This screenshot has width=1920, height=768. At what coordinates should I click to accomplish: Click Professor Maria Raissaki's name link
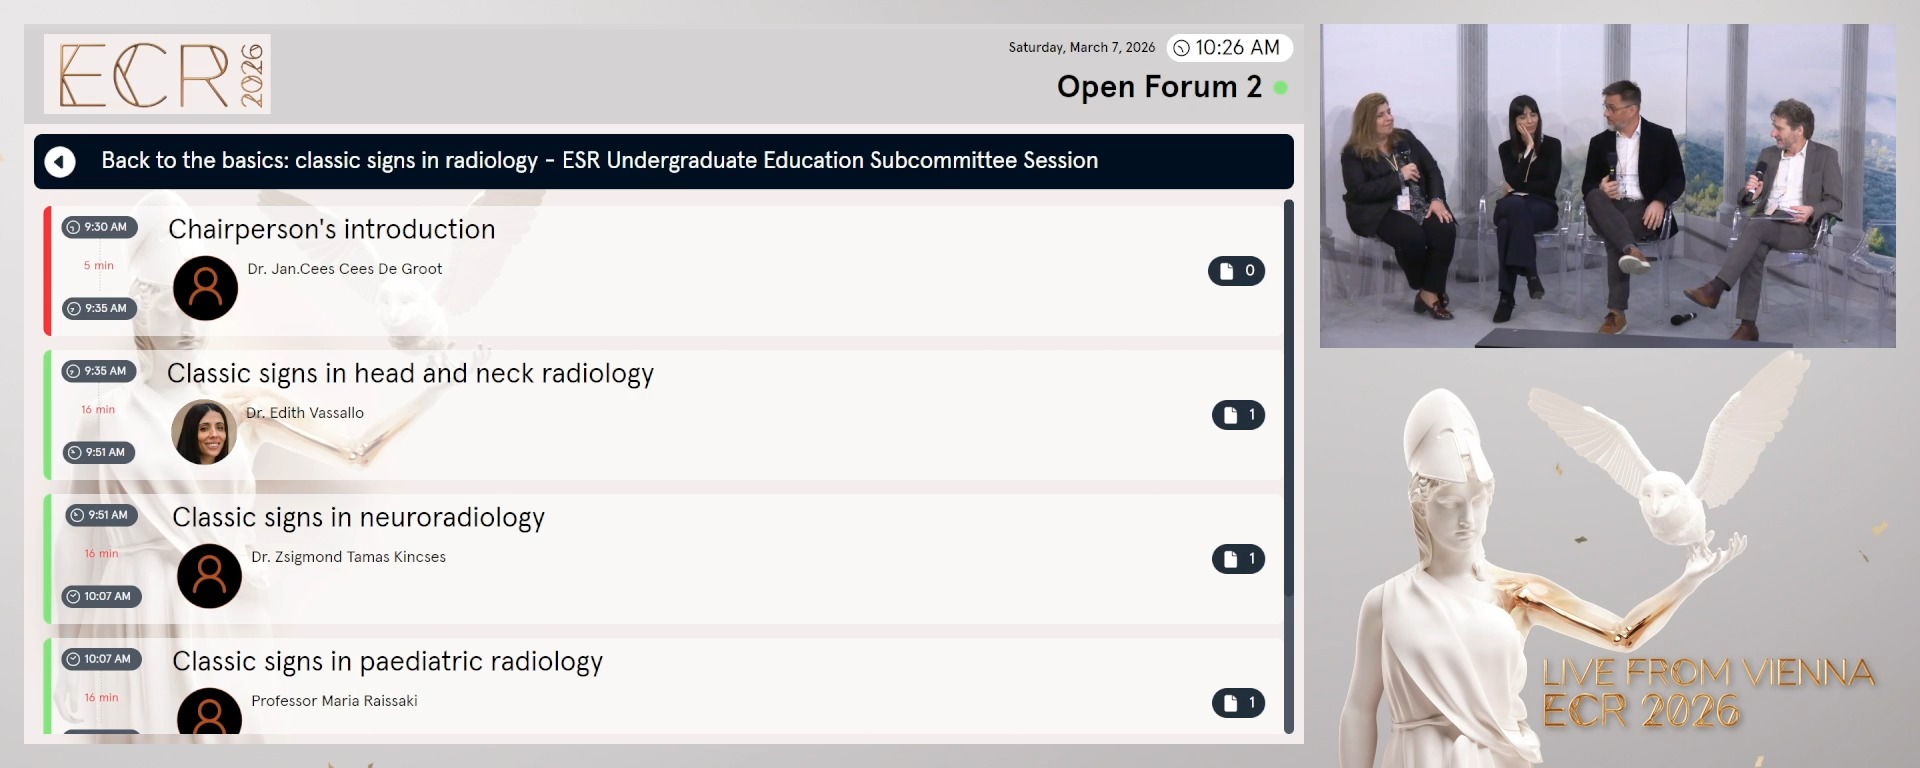[334, 701]
